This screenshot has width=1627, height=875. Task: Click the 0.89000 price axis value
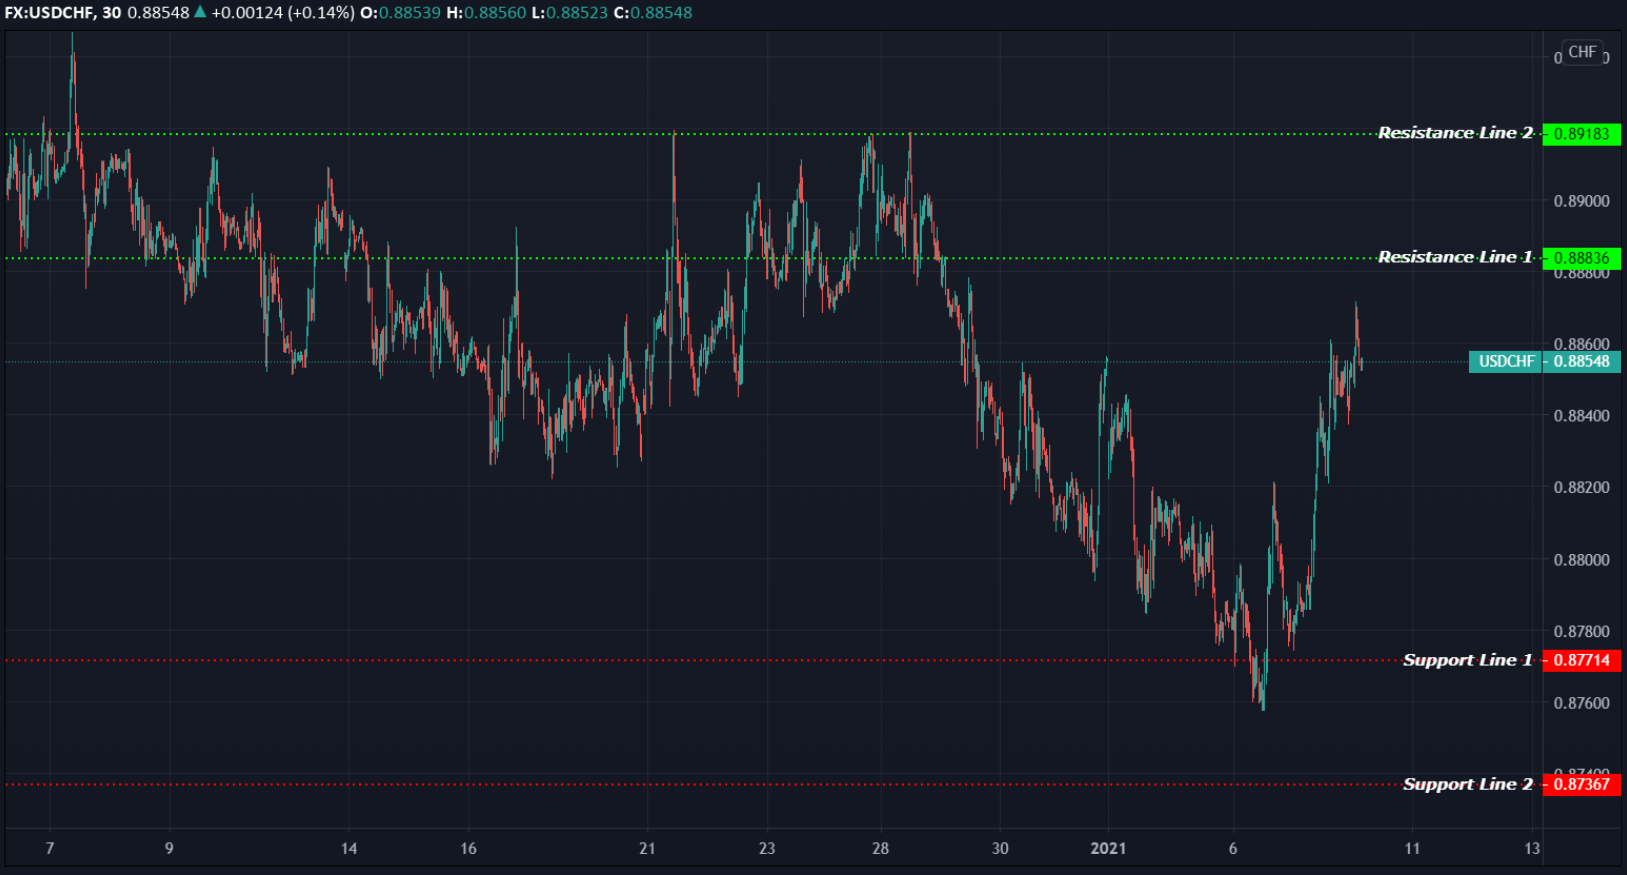point(1581,201)
